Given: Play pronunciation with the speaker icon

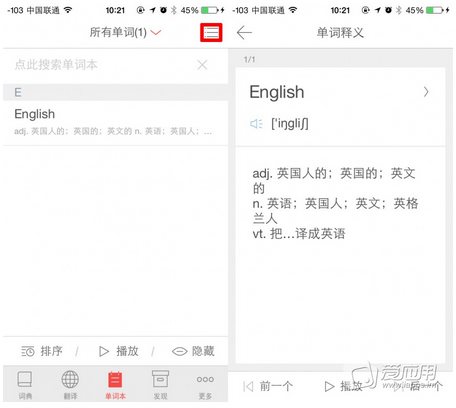Looking at the screenshot, I should coord(256,124).
